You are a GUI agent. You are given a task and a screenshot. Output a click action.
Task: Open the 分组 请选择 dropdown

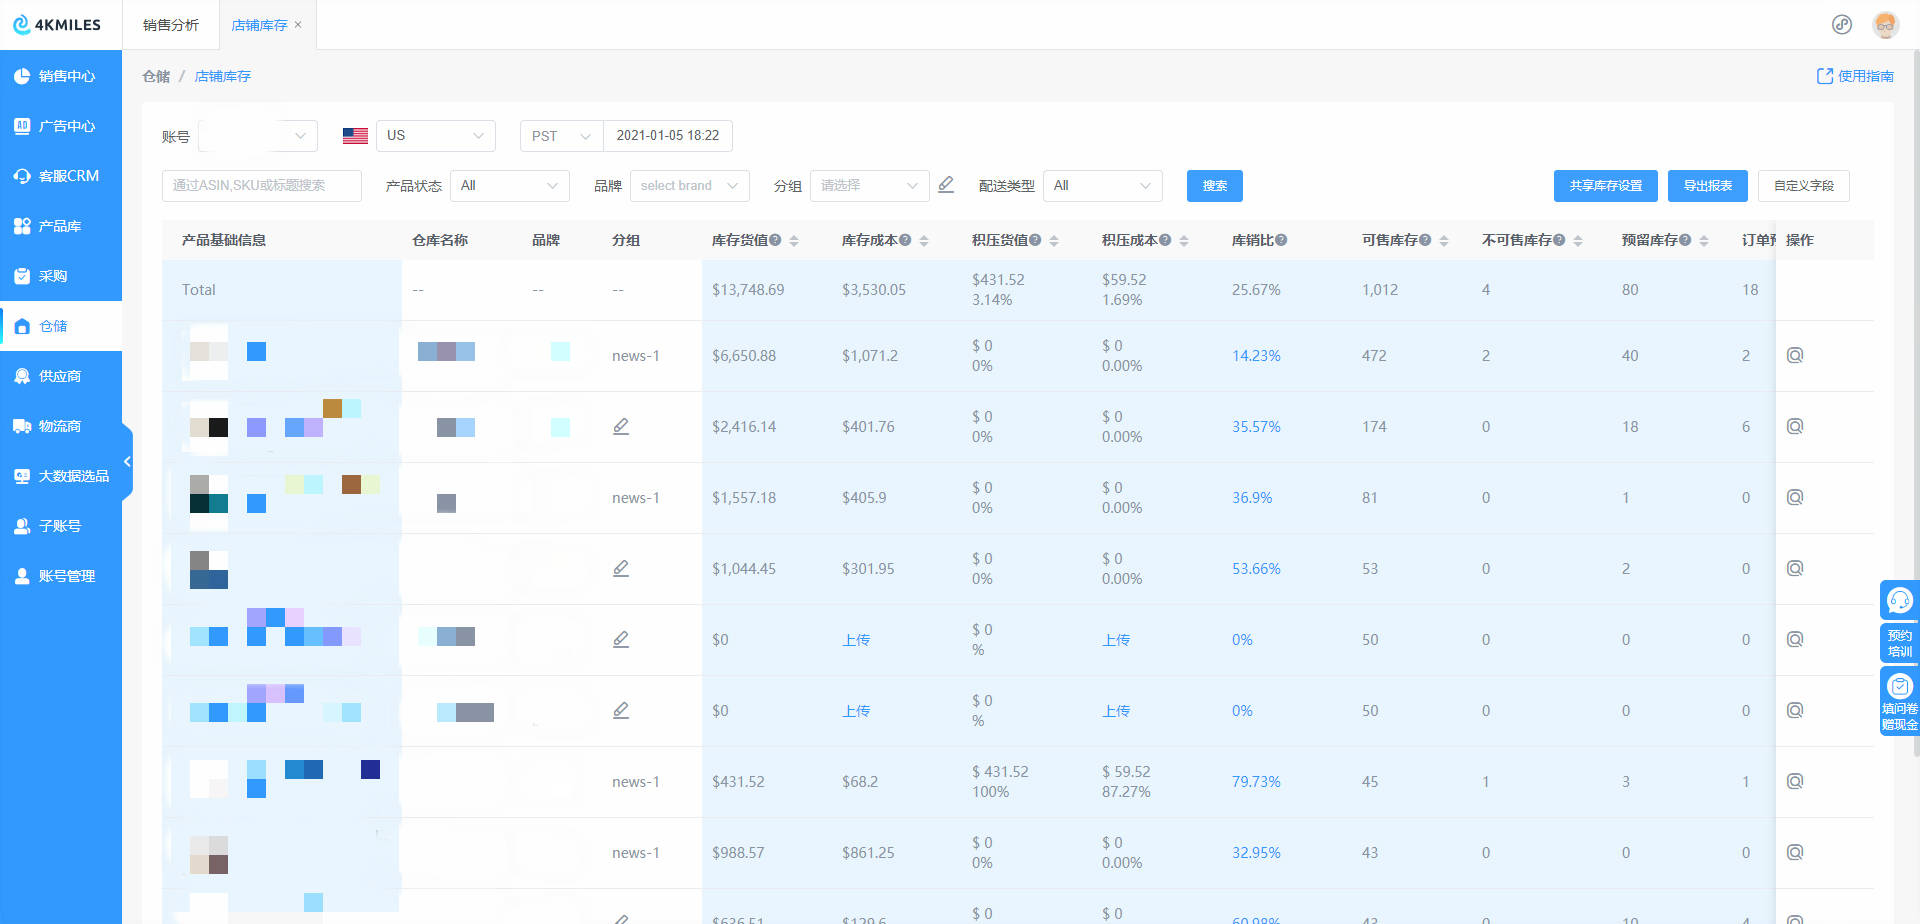tap(870, 186)
